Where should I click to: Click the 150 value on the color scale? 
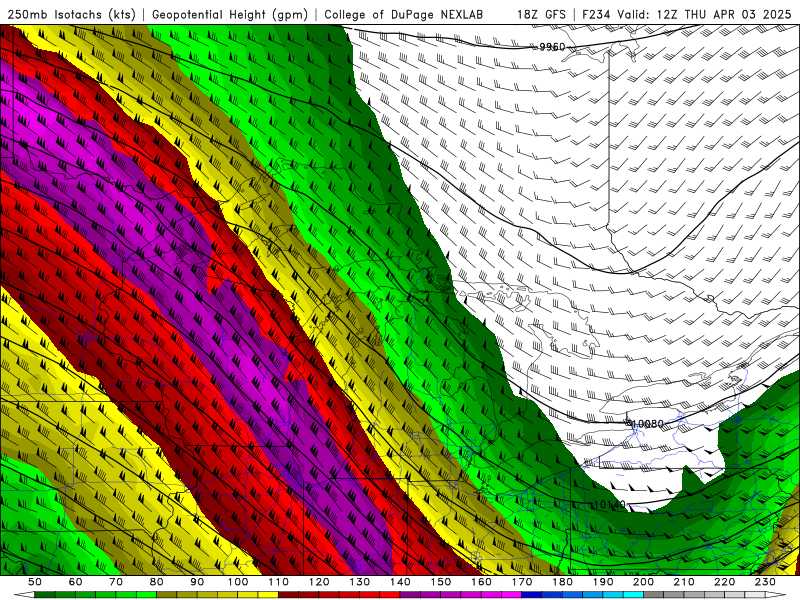click(441, 582)
